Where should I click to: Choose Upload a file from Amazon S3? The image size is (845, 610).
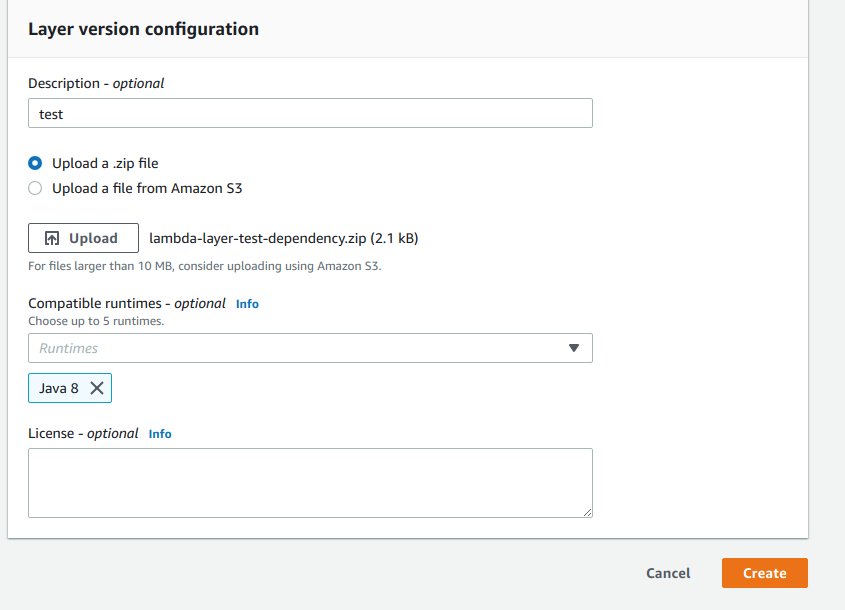coord(36,188)
